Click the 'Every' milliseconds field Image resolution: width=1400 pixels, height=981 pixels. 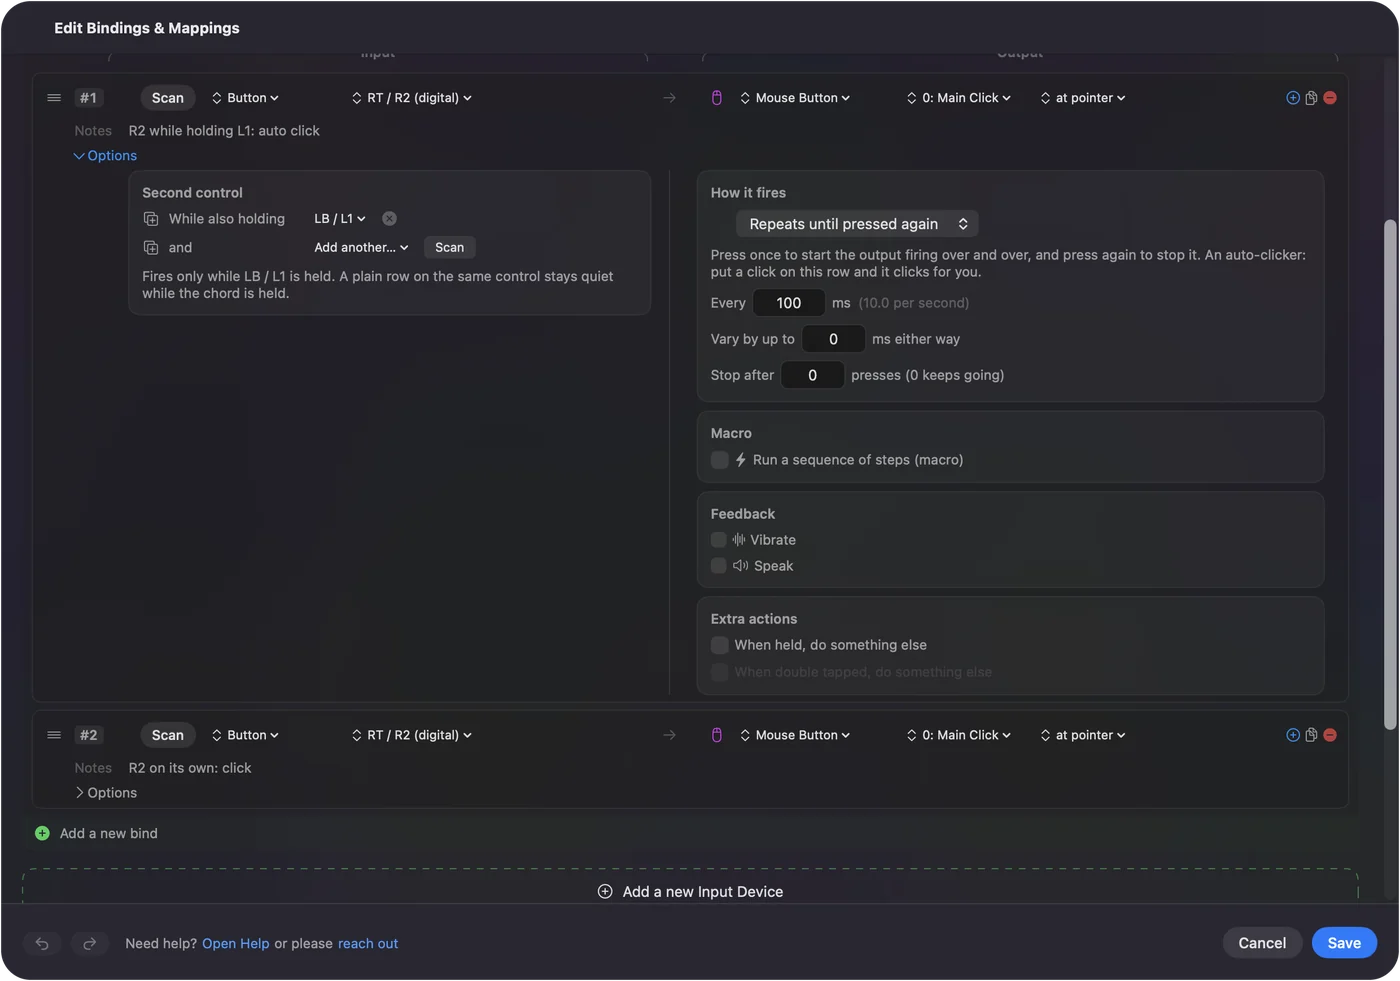[x=789, y=303]
